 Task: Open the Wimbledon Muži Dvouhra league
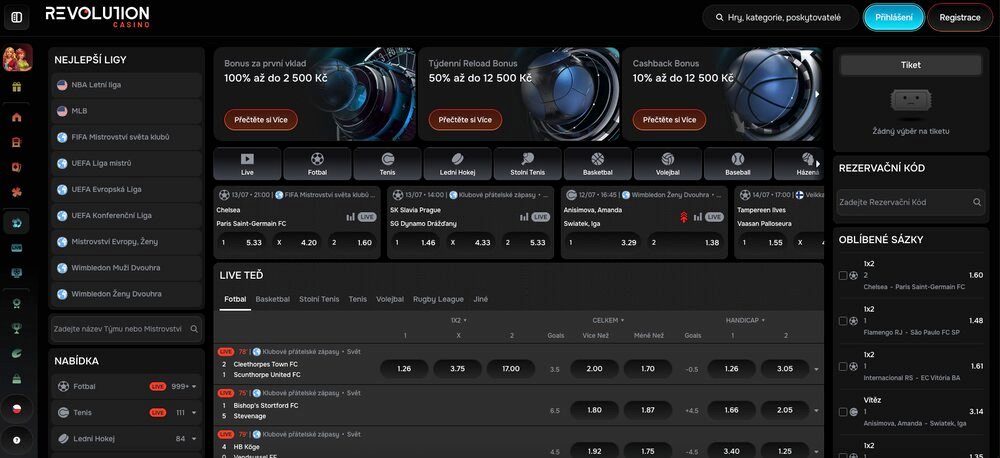tap(126, 268)
